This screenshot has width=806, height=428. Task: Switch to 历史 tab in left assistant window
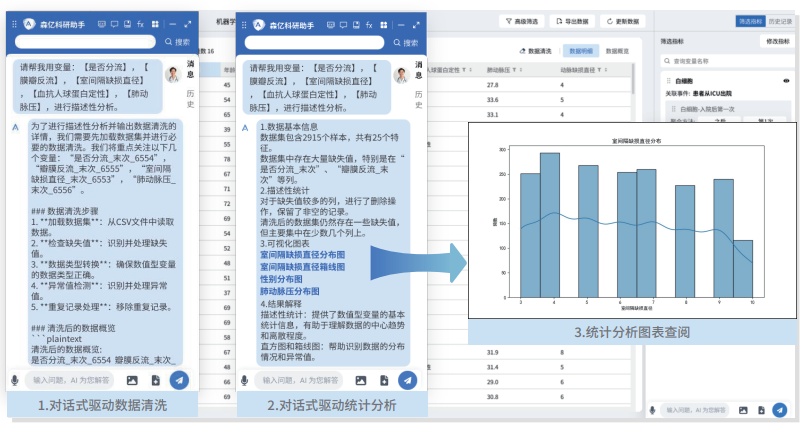[190, 99]
